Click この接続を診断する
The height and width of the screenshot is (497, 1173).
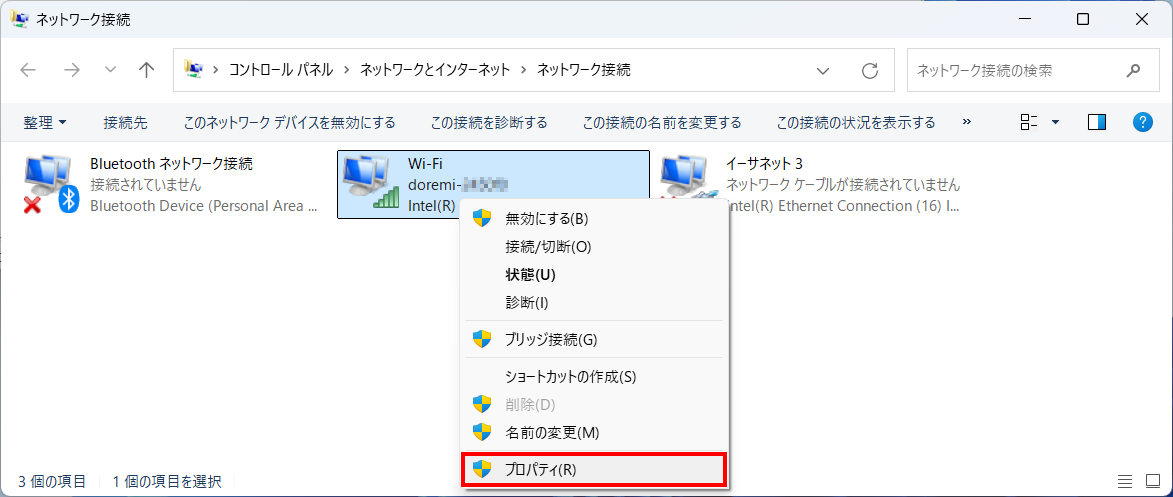489,122
